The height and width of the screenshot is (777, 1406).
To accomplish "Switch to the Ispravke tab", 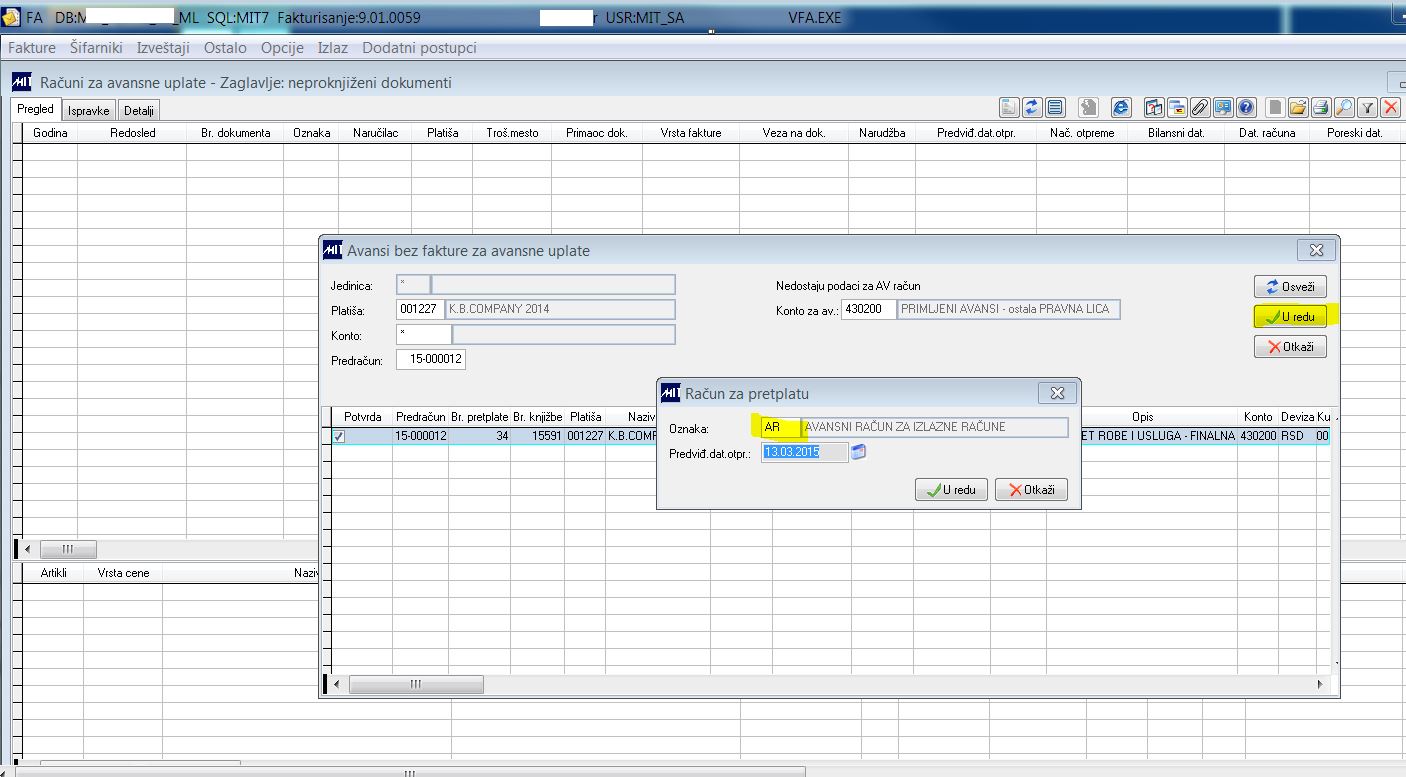I will 89,110.
